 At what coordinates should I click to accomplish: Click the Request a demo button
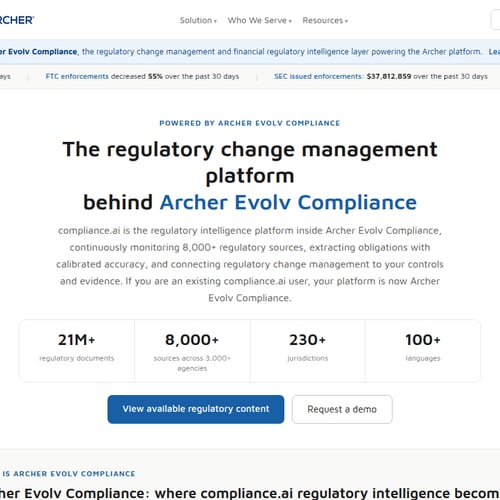tap(342, 409)
